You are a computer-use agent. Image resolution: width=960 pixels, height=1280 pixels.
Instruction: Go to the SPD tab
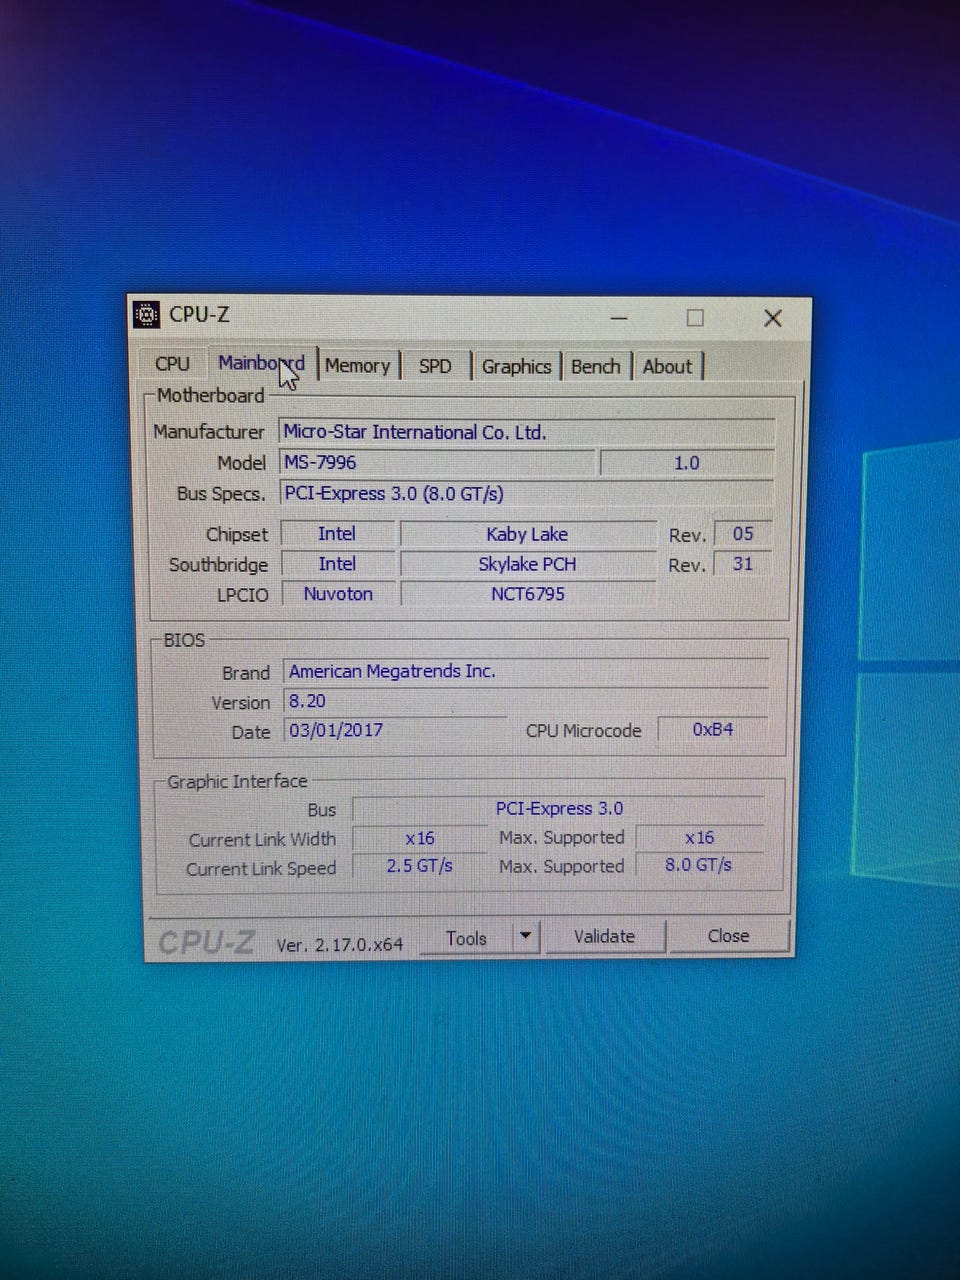(x=435, y=366)
